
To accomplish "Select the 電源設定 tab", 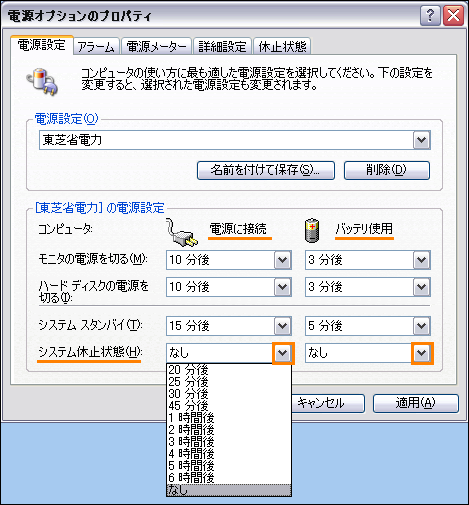I will coord(42,45).
